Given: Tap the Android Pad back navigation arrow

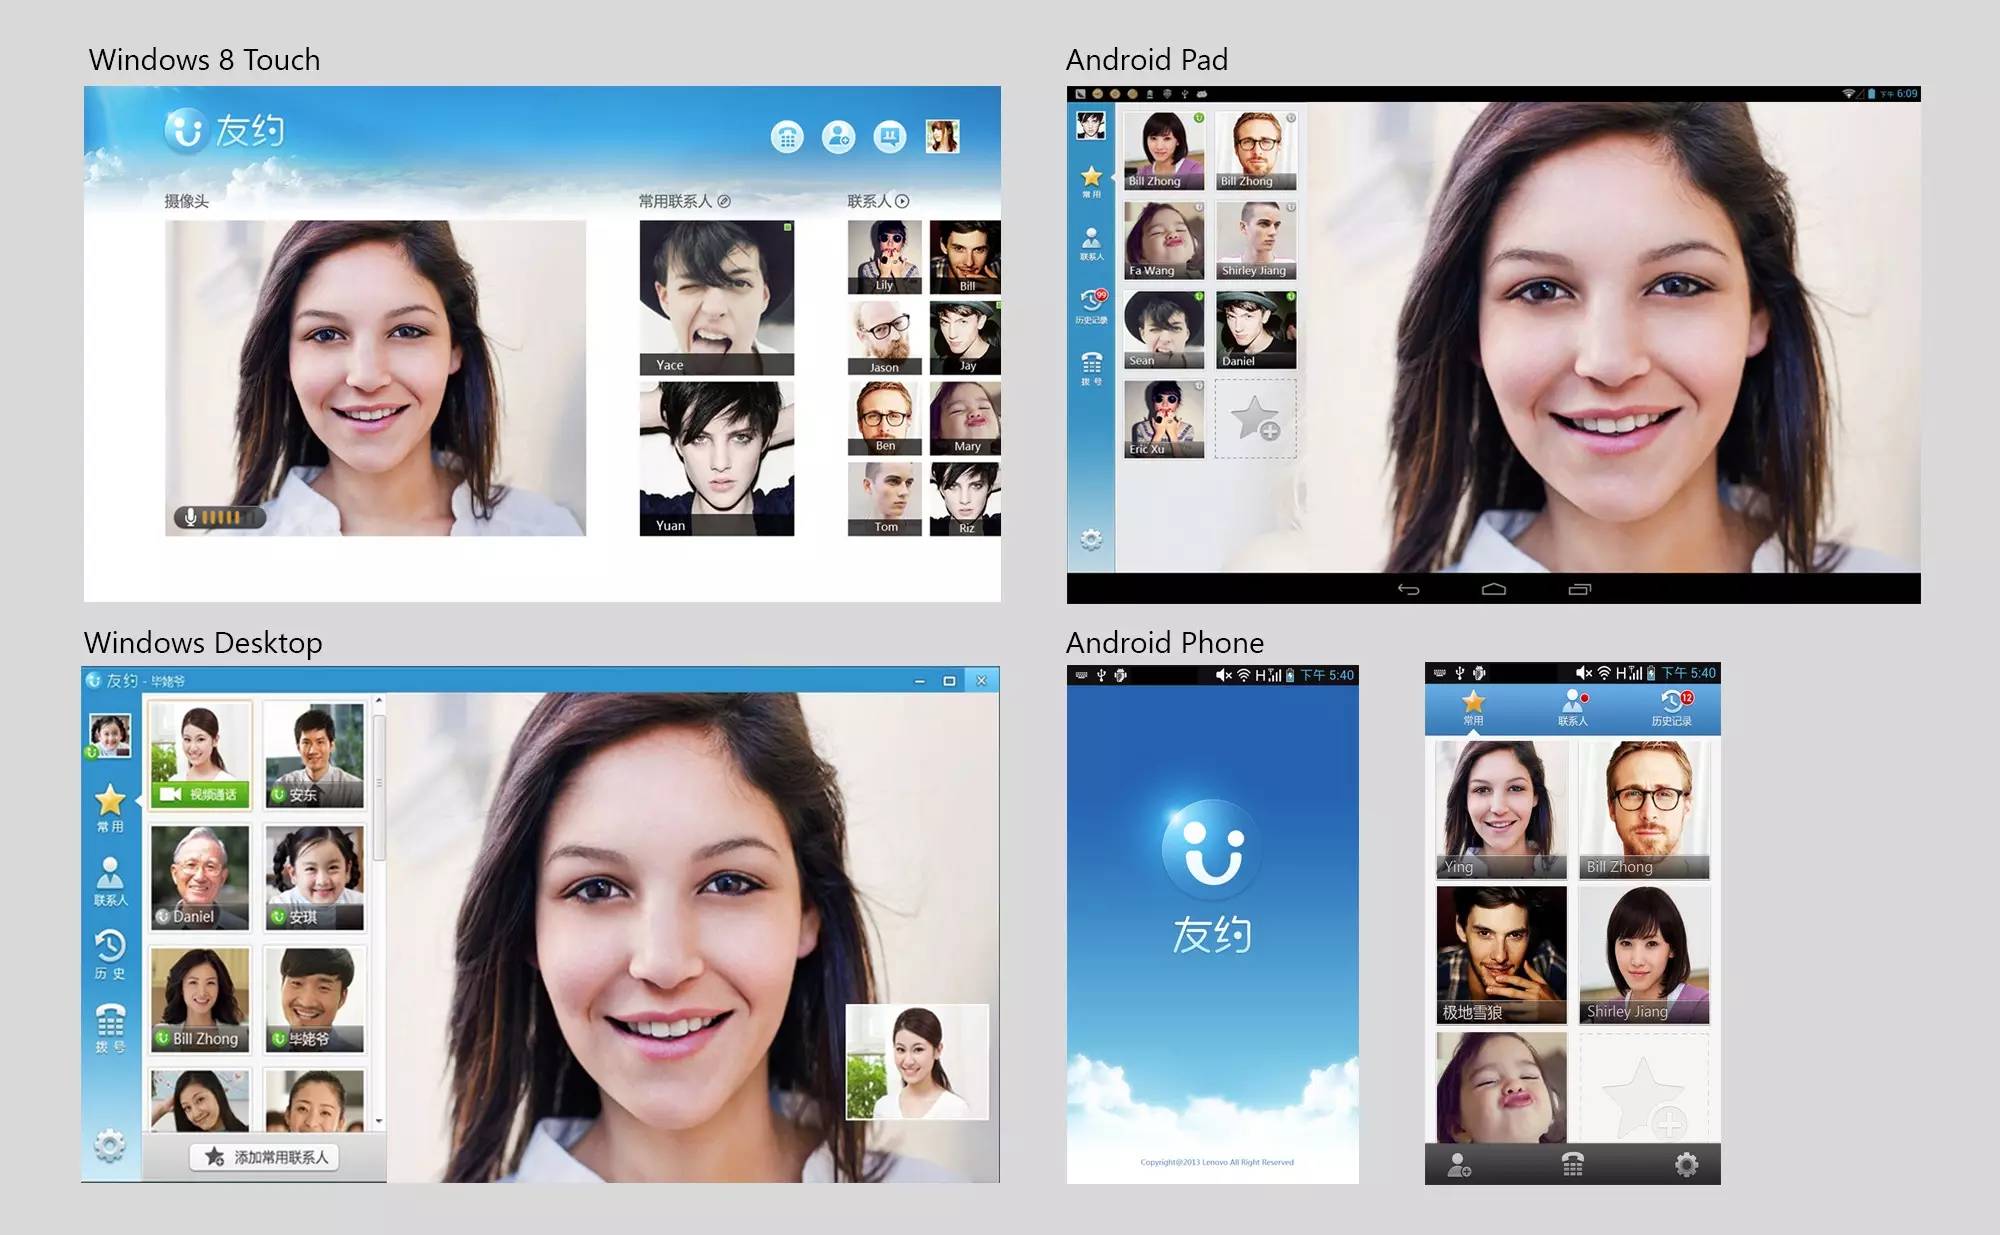Looking at the screenshot, I should [1408, 589].
